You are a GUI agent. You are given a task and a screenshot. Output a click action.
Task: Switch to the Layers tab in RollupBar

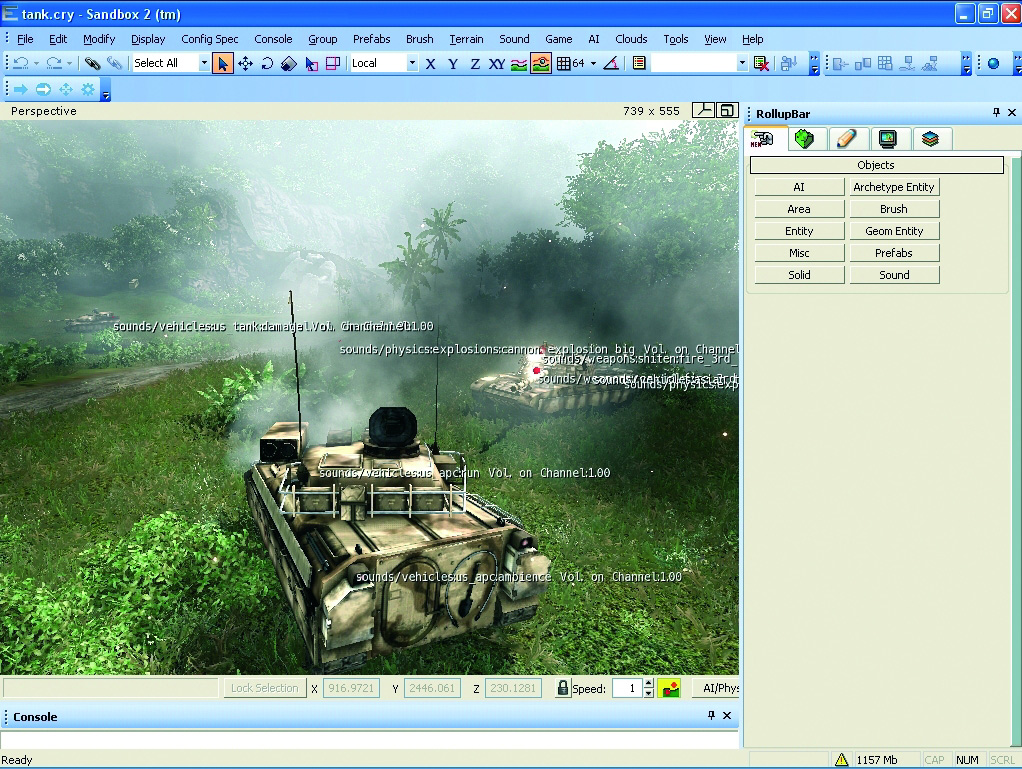click(930, 139)
